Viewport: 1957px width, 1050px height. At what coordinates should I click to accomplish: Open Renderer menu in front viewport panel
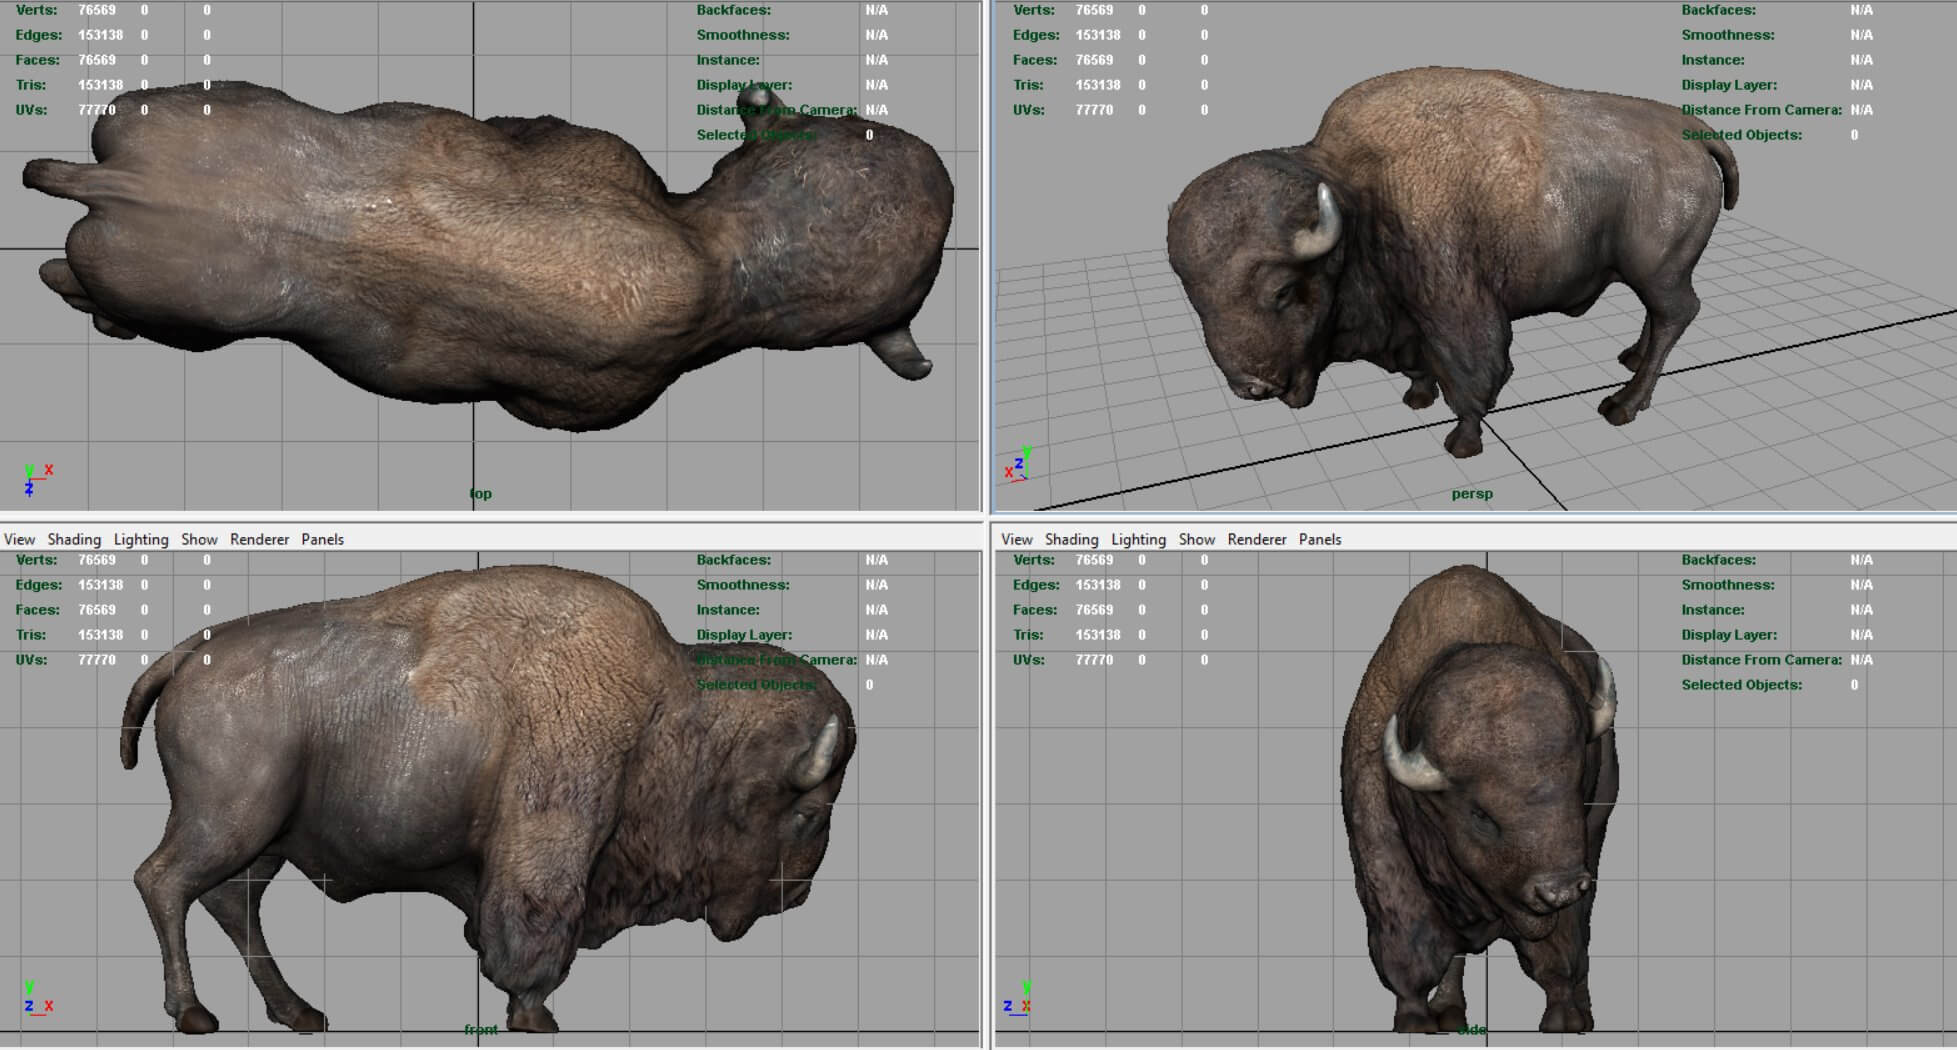point(259,539)
